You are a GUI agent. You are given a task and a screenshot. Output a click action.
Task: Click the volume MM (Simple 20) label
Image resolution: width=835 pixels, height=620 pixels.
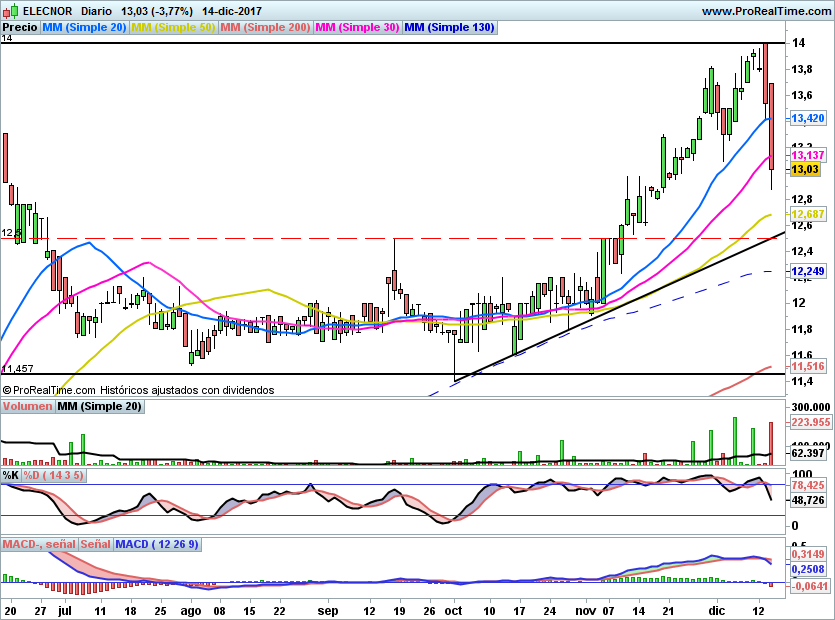99,406
